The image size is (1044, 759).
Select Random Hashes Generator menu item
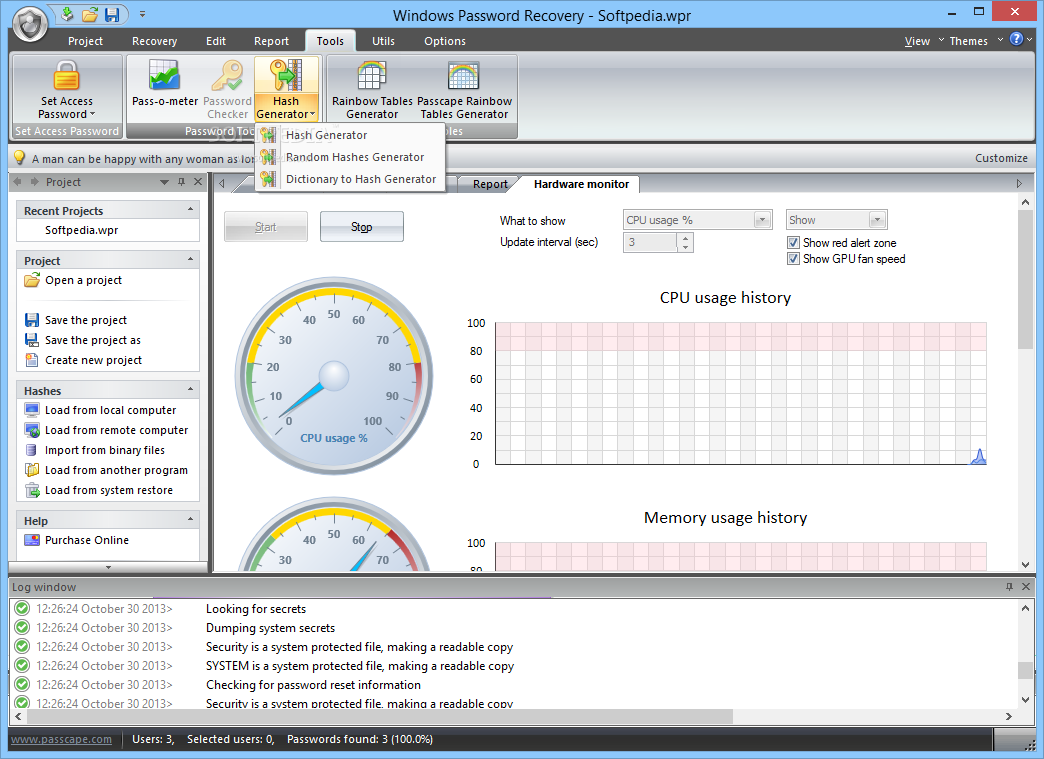[x=350, y=157]
